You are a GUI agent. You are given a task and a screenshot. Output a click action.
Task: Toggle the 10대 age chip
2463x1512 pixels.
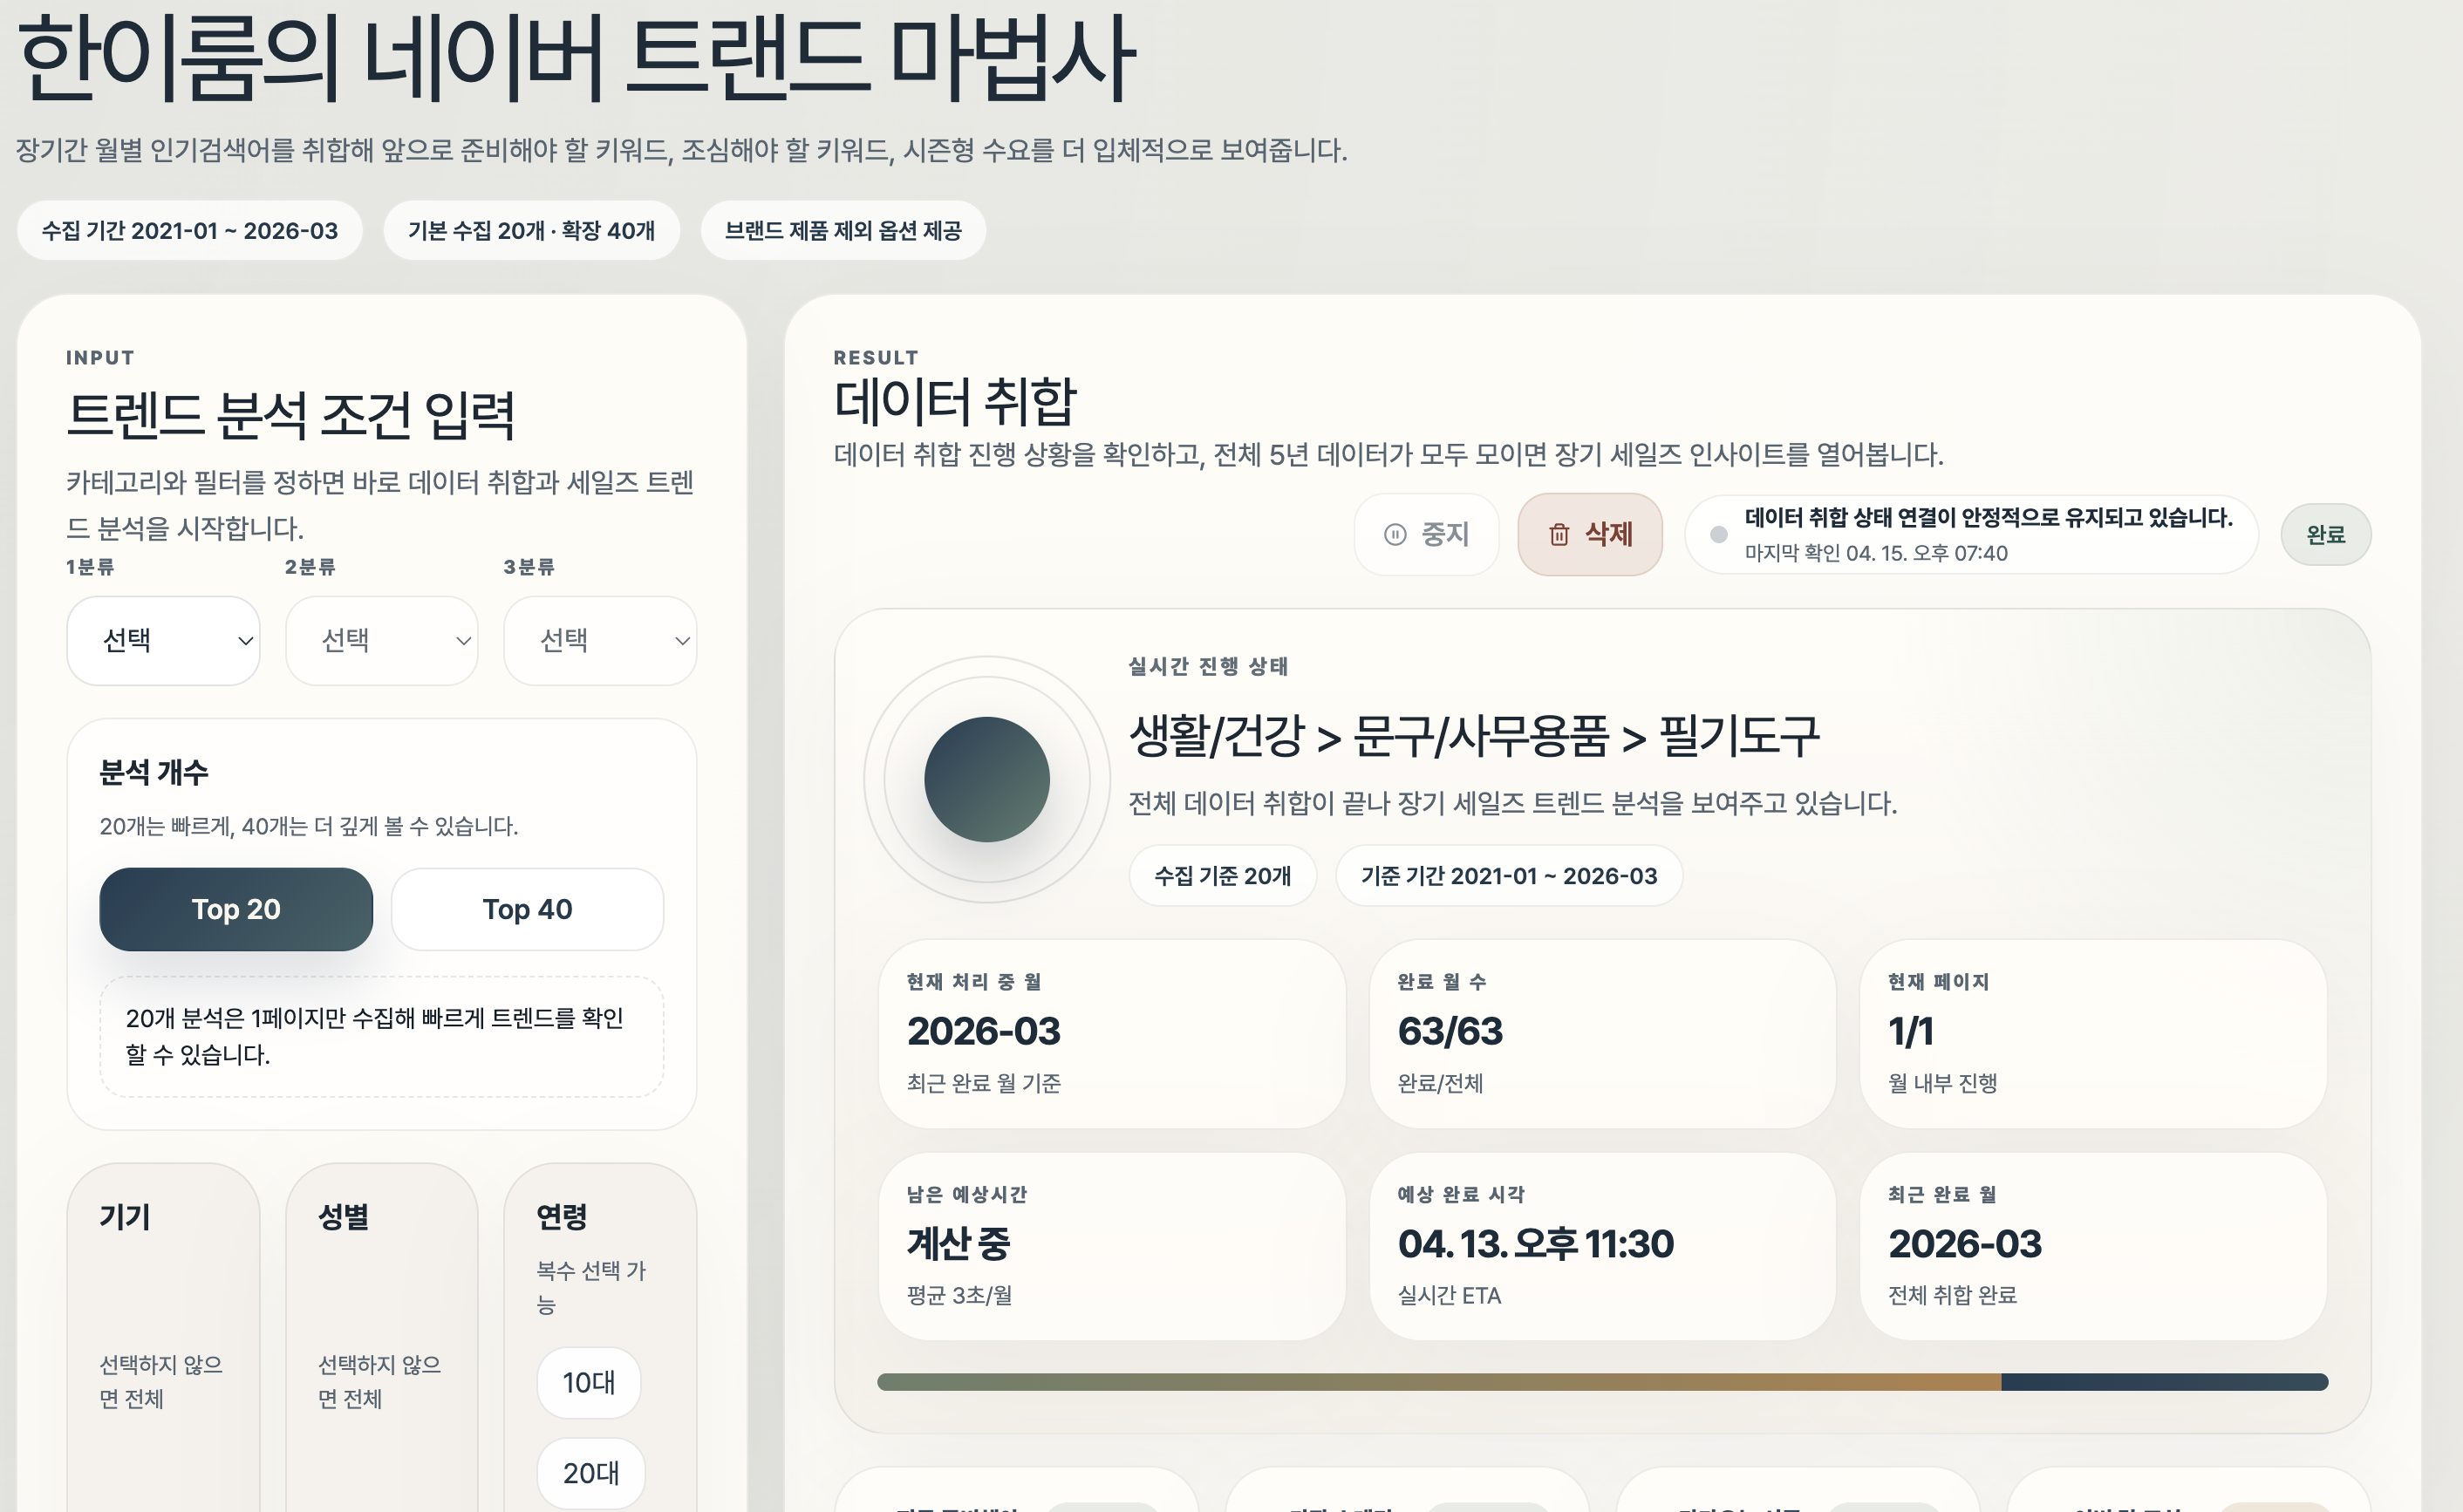(589, 1382)
